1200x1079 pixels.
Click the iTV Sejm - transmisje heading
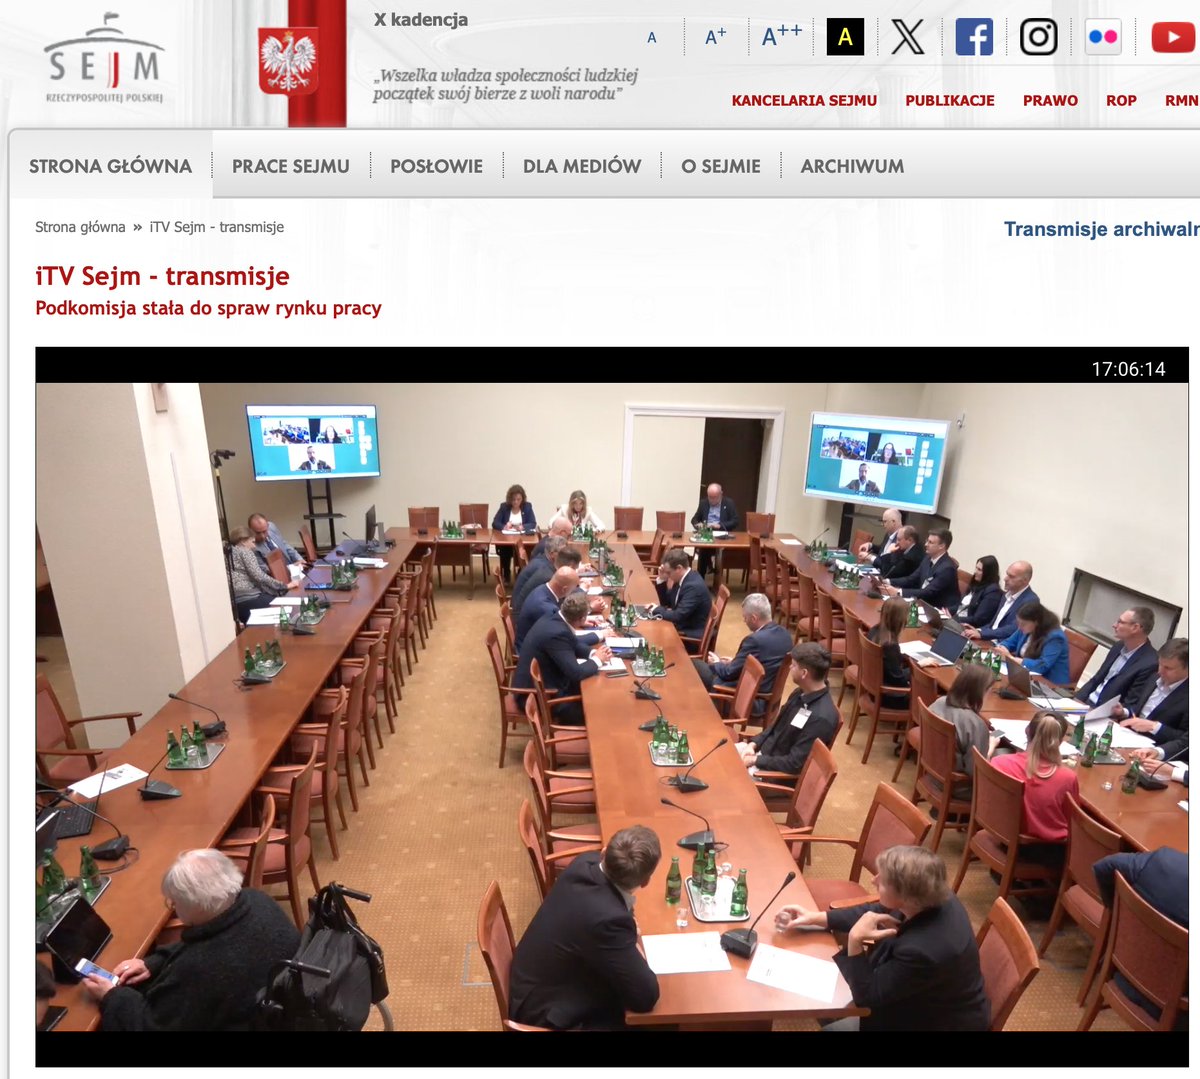pyautogui.click(x=162, y=276)
